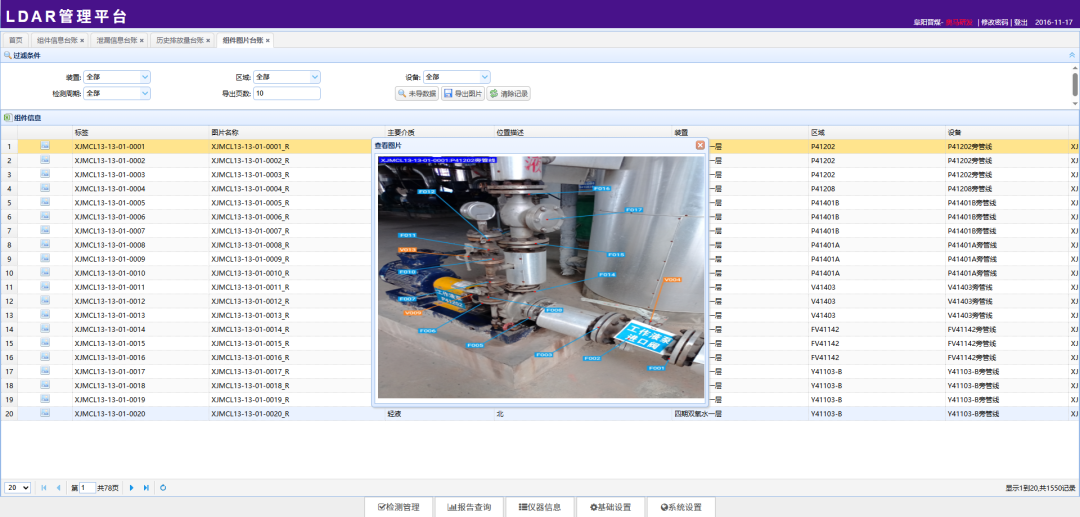Image resolution: width=1080 pixels, height=517 pixels.
Task: Change the rows-per-page selector showing 20
Action: click(x=17, y=487)
